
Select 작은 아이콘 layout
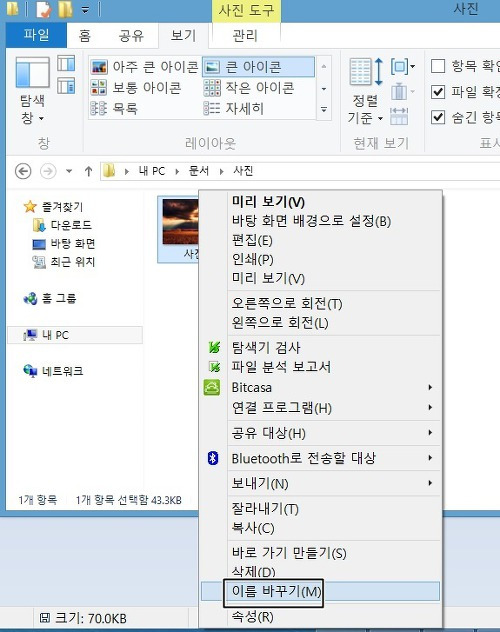coord(249,87)
